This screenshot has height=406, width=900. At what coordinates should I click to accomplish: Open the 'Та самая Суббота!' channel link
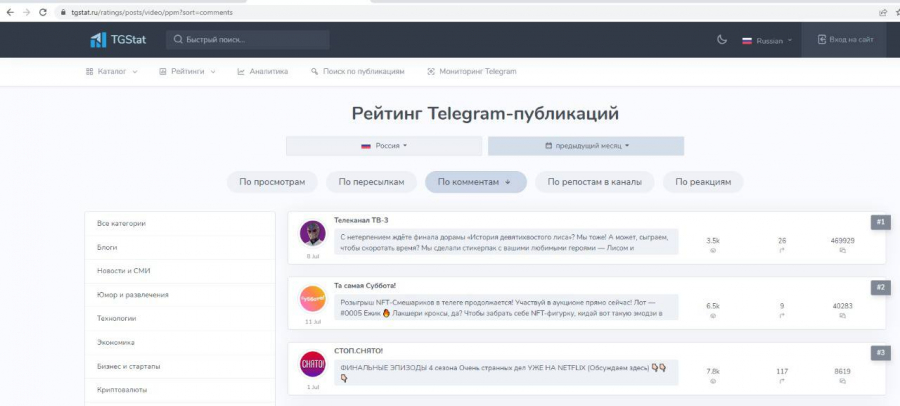(365, 285)
